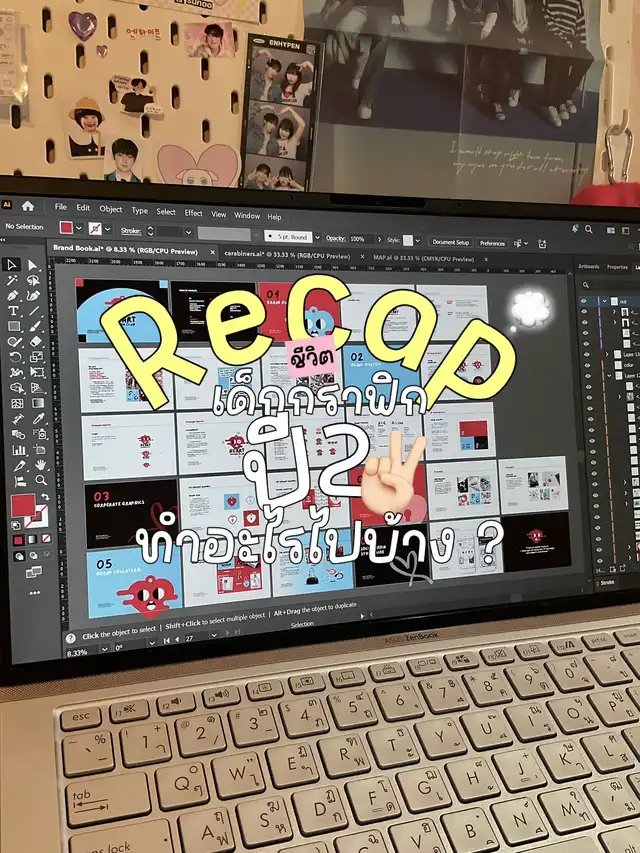Switch to the carabiners.ai document tab
Viewport: 640px width, 853px height.
pos(257,256)
